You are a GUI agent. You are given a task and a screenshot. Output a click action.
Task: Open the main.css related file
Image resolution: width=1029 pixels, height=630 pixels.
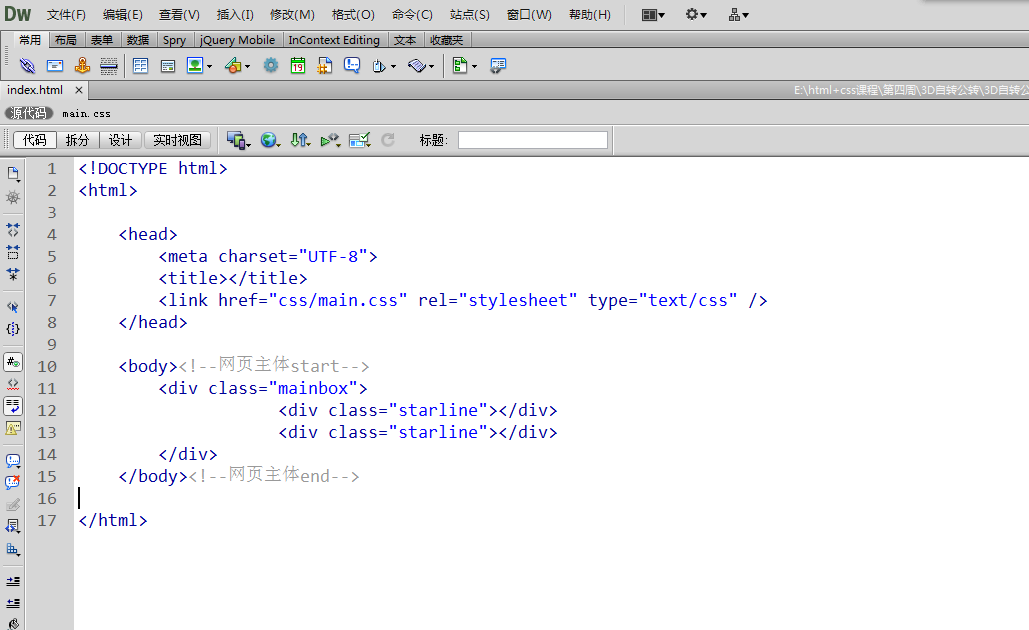click(86, 113)
